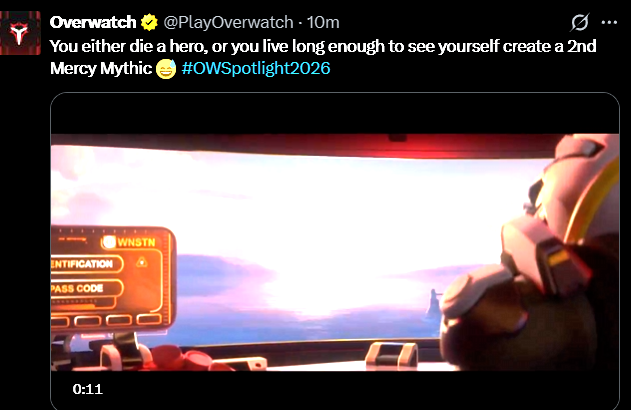
Task: Open the three-dot More options menu
Action: point(609,23)
